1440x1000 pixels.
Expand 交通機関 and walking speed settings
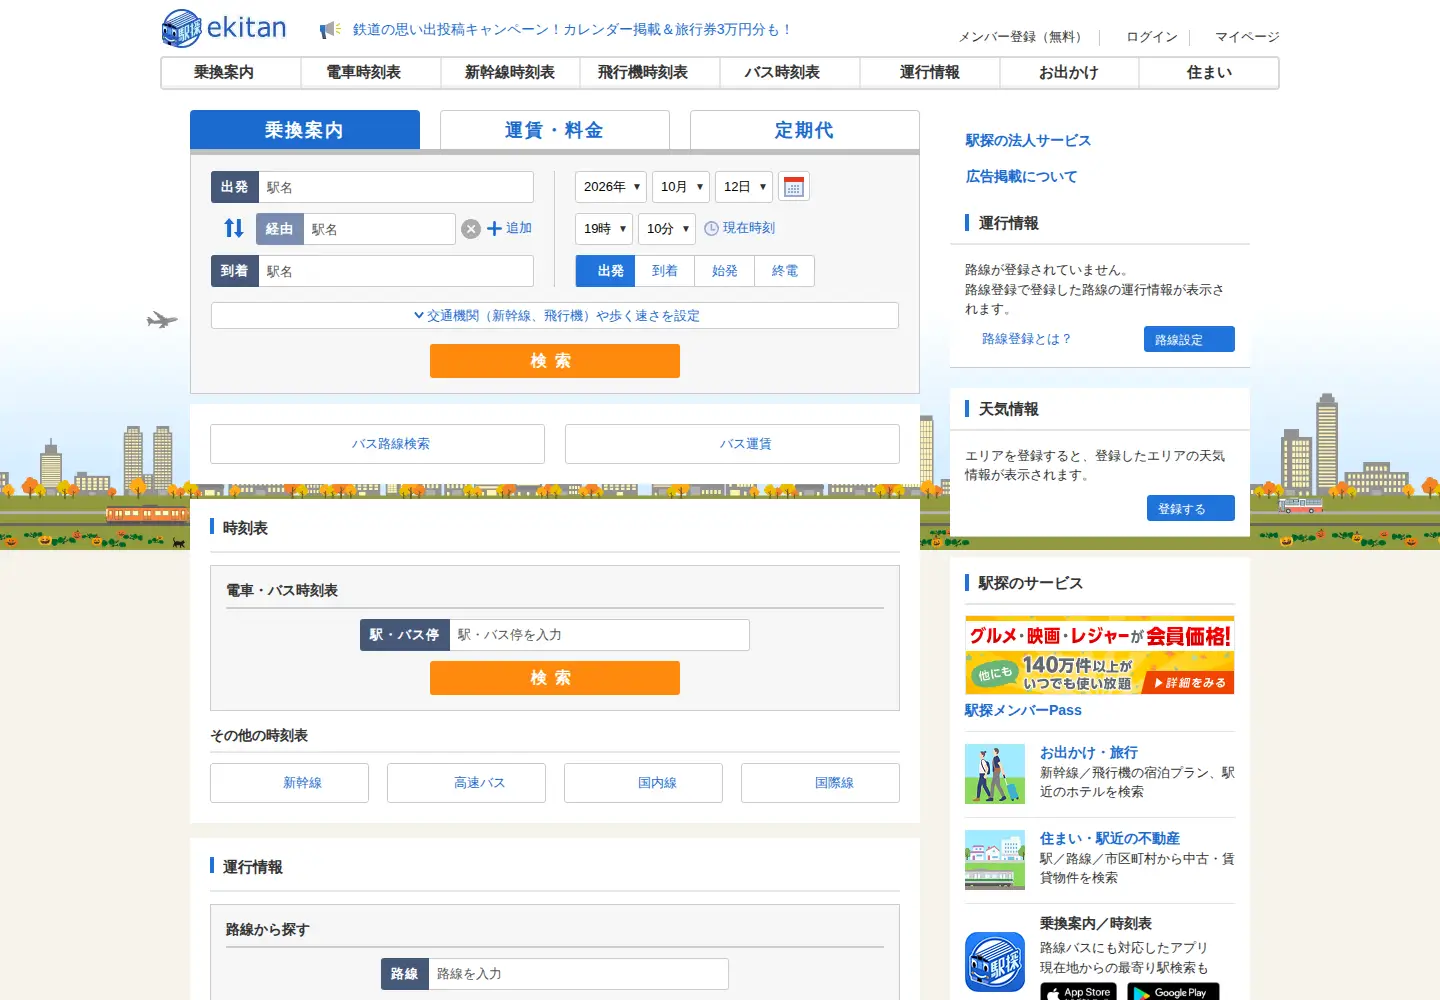[555, 315]
